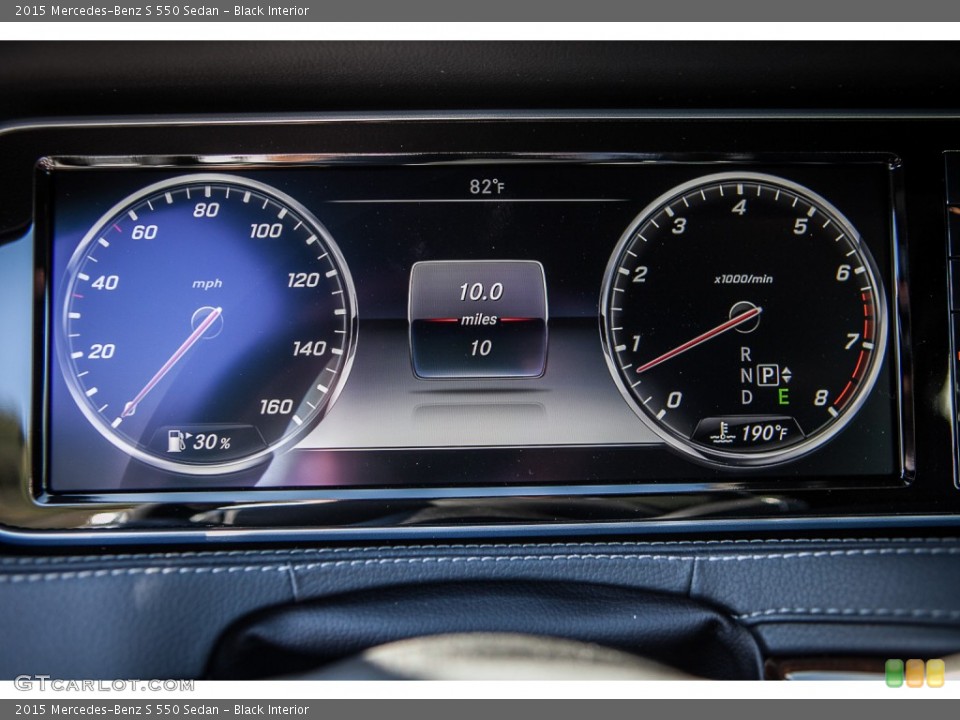Click the 6 mark on tachometer
The image size is (960, 720).
[843, 272]
